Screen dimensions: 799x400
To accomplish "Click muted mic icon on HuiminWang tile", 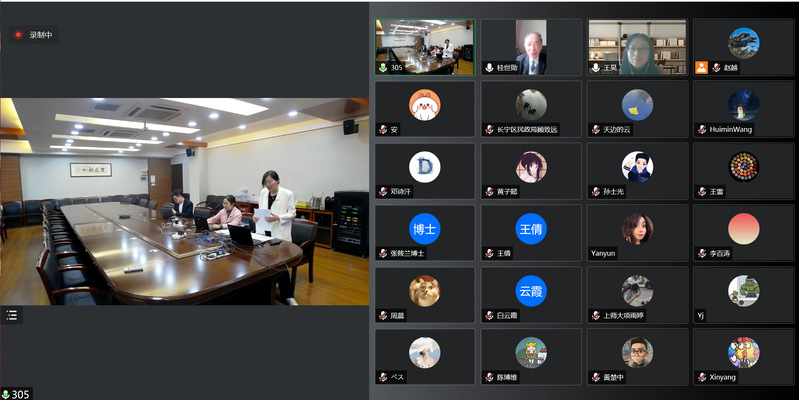I will pyautogui.click(x=702, y=129).
